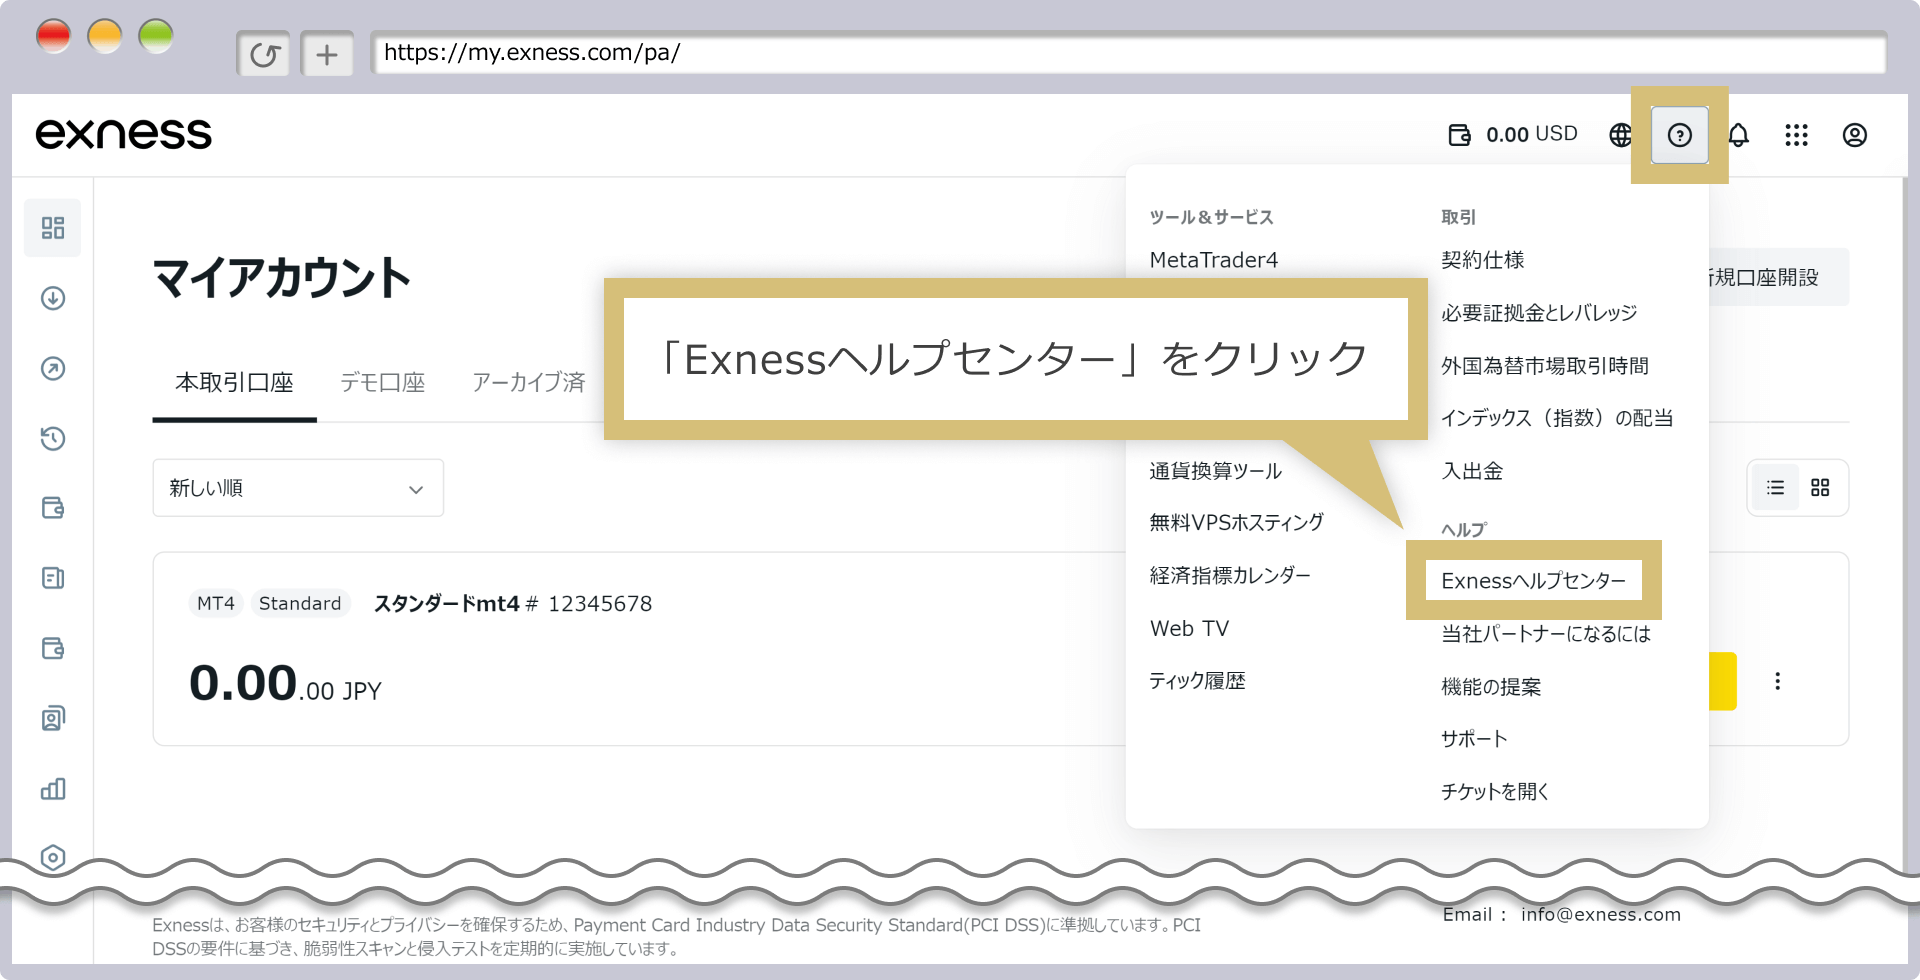This screenshot has height=980, width=1920.
Task: Open the help question mark icon
Action: click(x=1679, y=135)
